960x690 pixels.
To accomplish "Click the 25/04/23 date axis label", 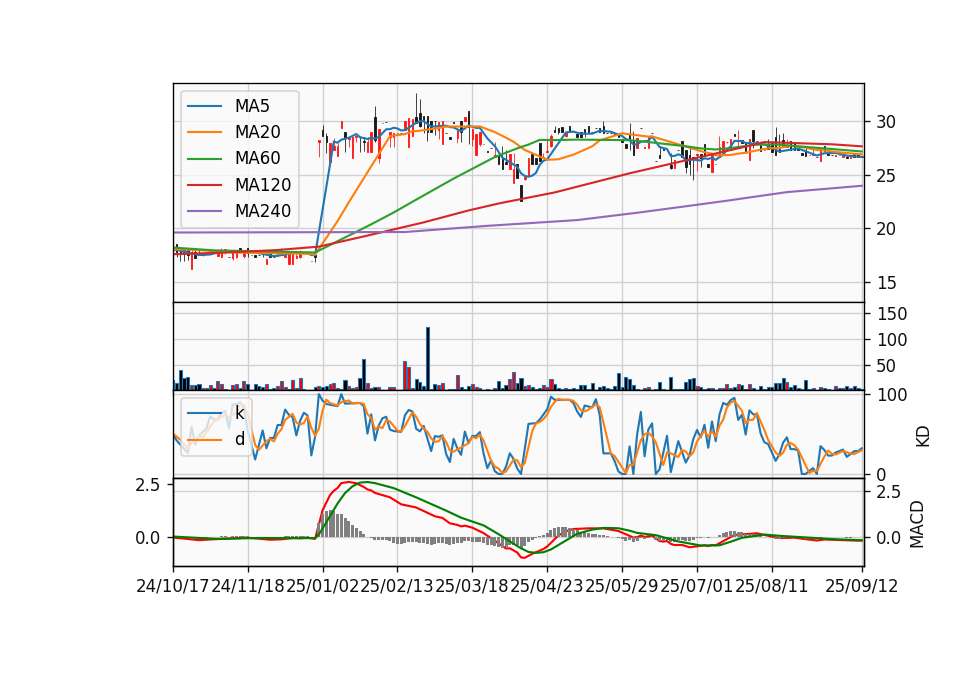I will 547,586.
